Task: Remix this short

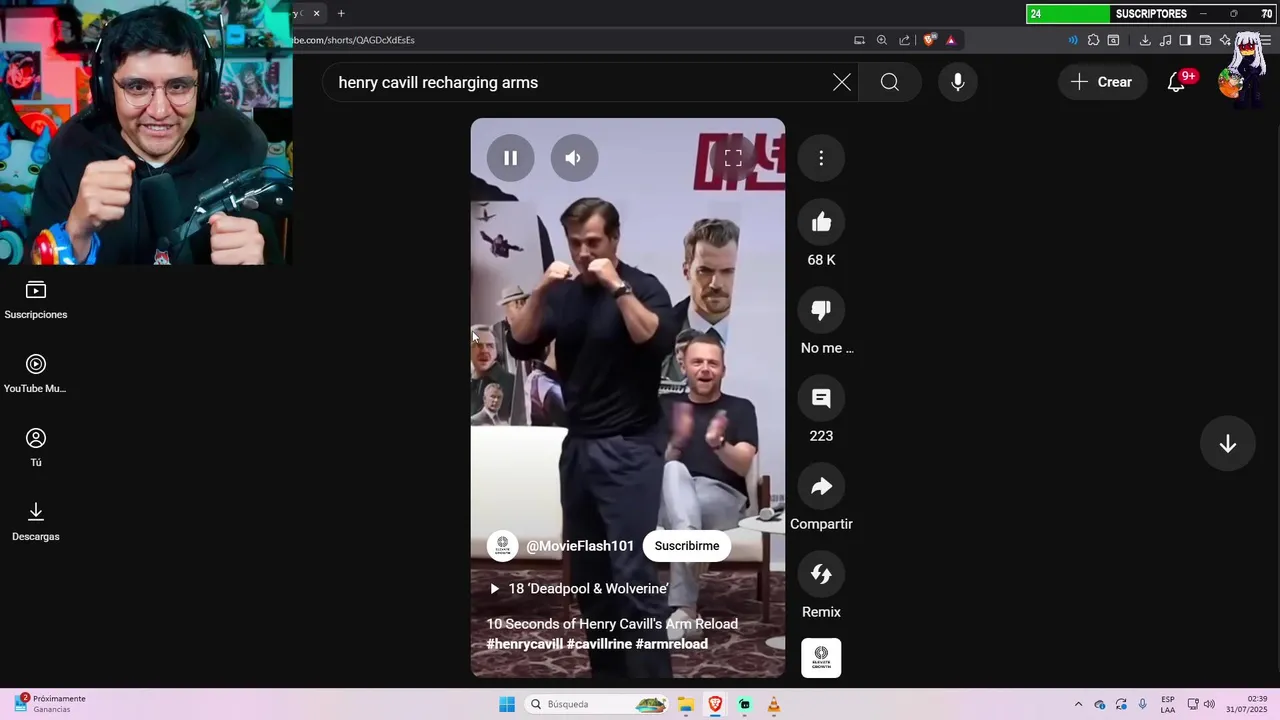Action: [x=821, y=574]
